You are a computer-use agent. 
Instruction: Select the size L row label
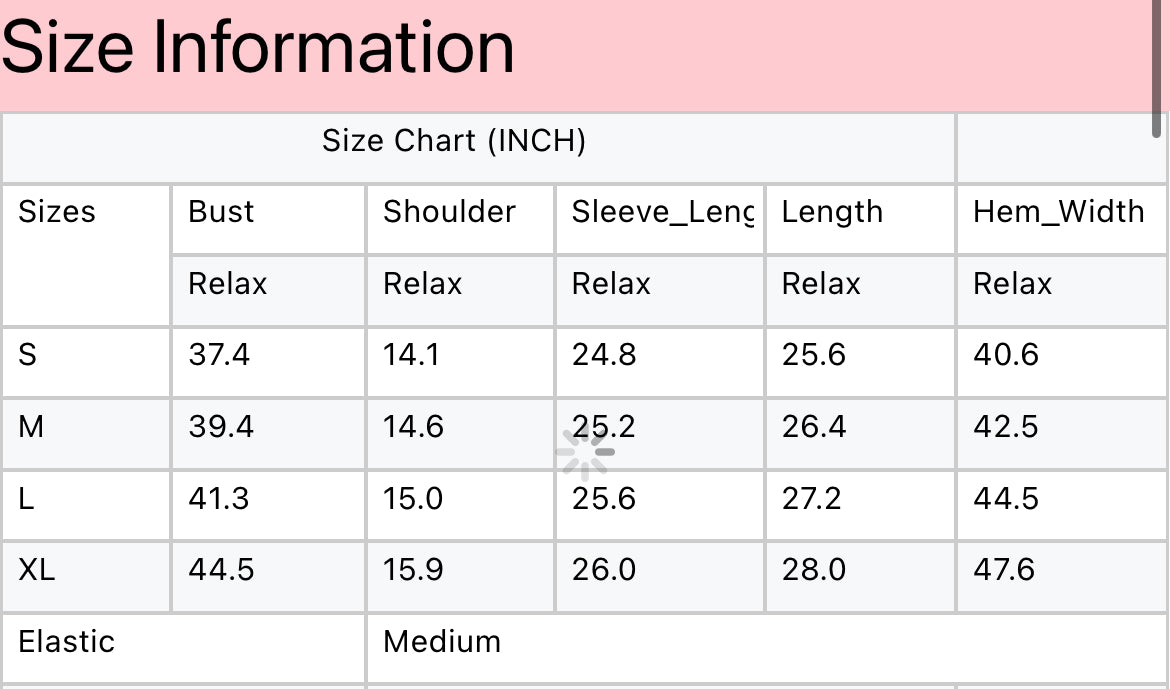[x=26, y=499]
